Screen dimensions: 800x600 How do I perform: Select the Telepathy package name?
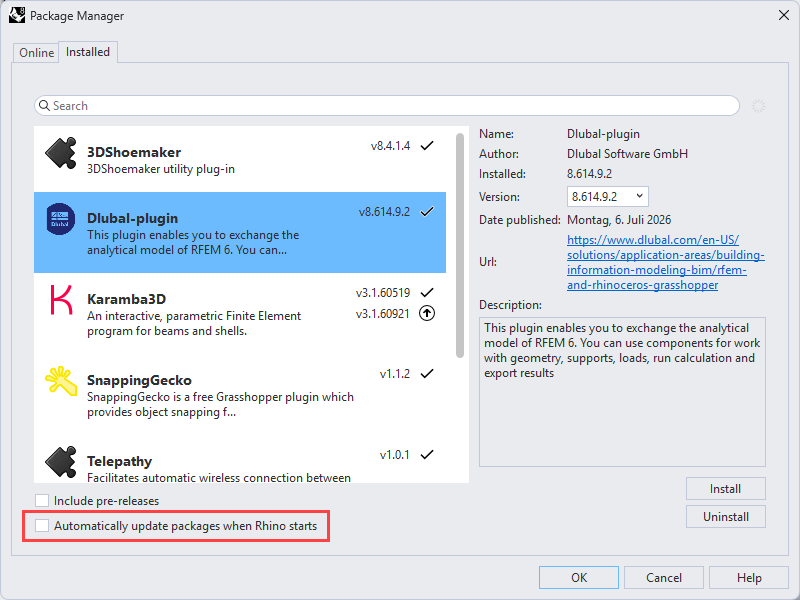click(119, 461)
